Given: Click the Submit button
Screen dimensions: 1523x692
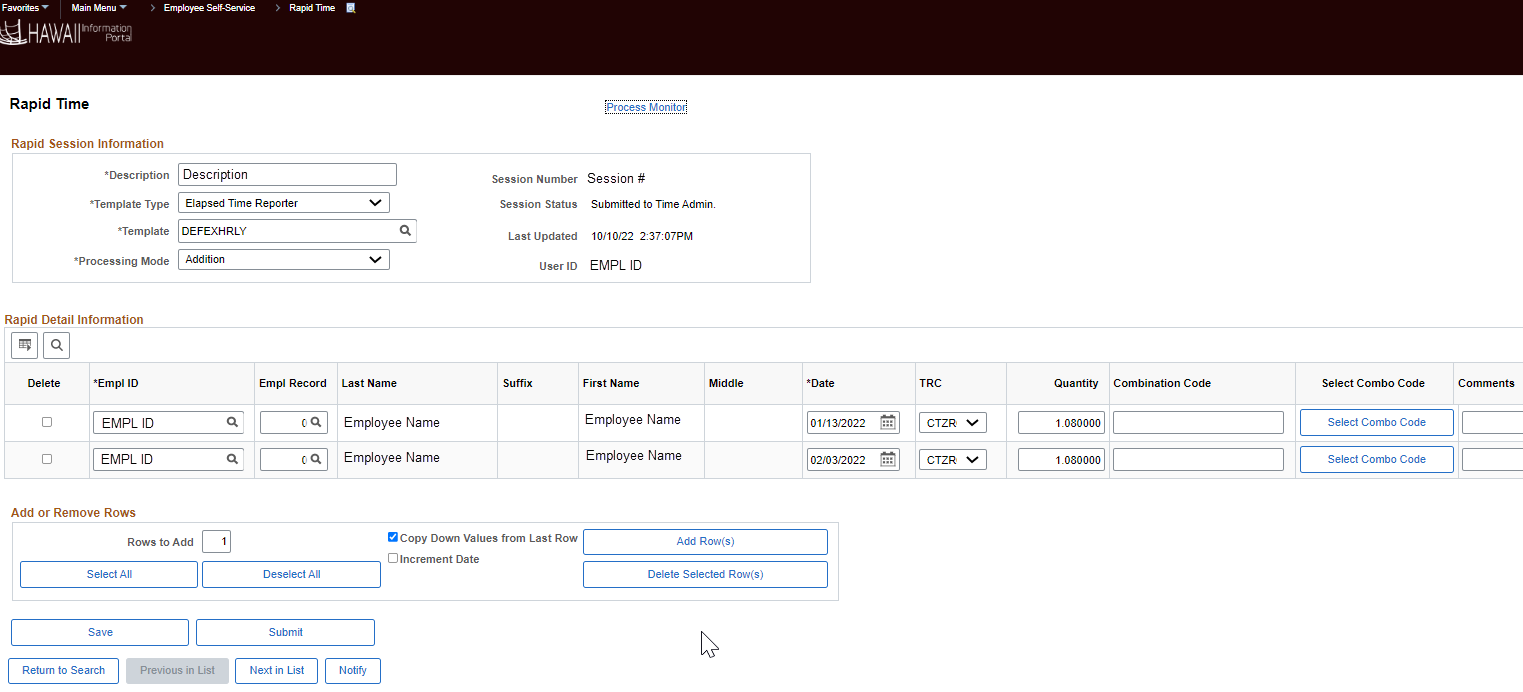Looking at the screenshot, I should 285,632.
